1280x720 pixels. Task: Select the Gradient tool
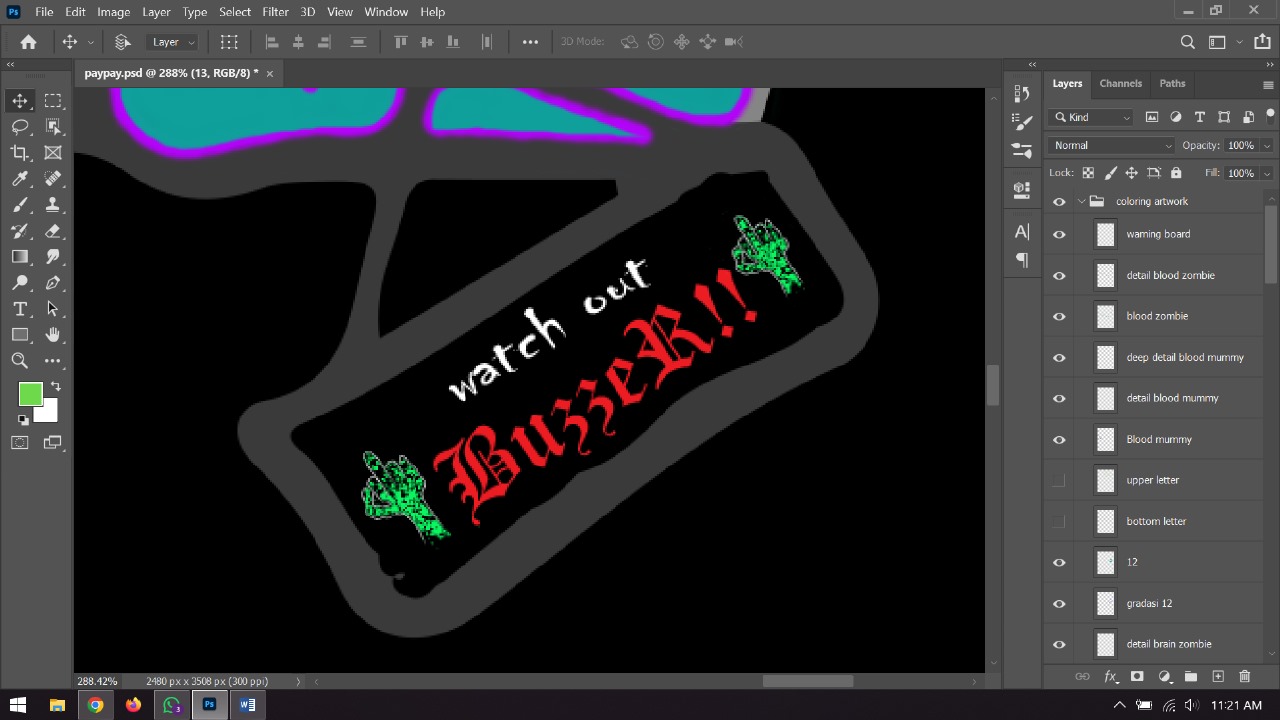point(20,256)
